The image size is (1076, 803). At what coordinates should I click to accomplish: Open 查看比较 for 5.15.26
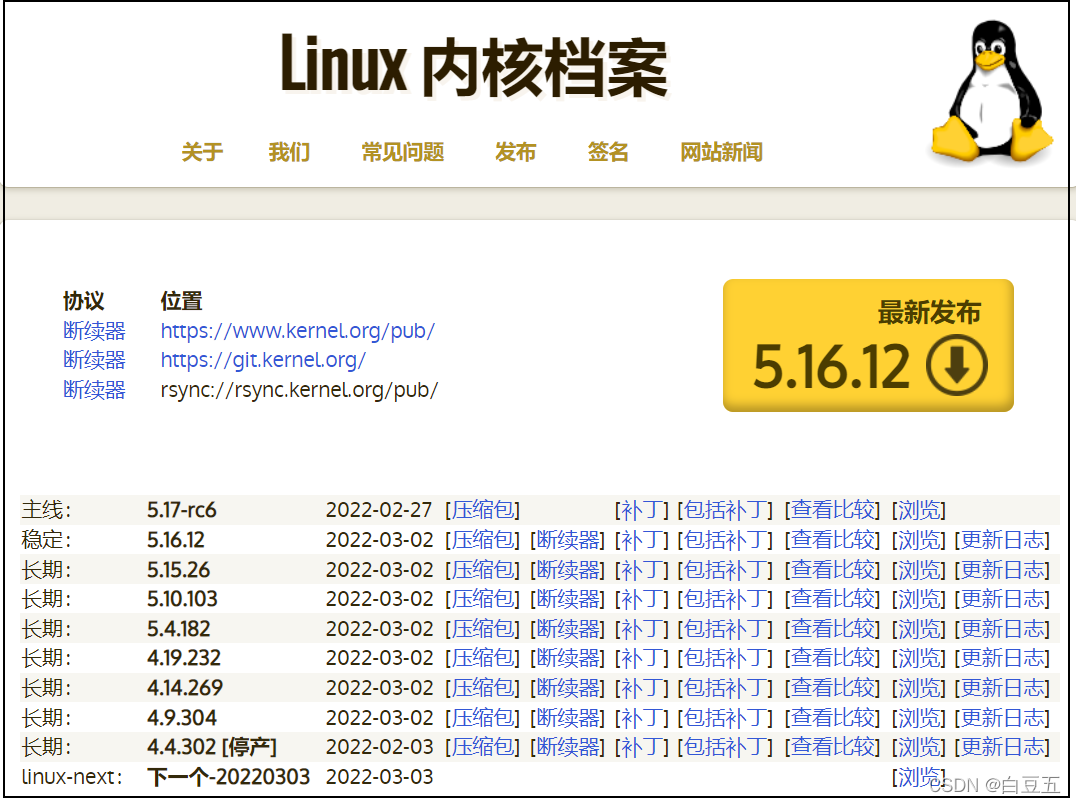click(832, 570)
